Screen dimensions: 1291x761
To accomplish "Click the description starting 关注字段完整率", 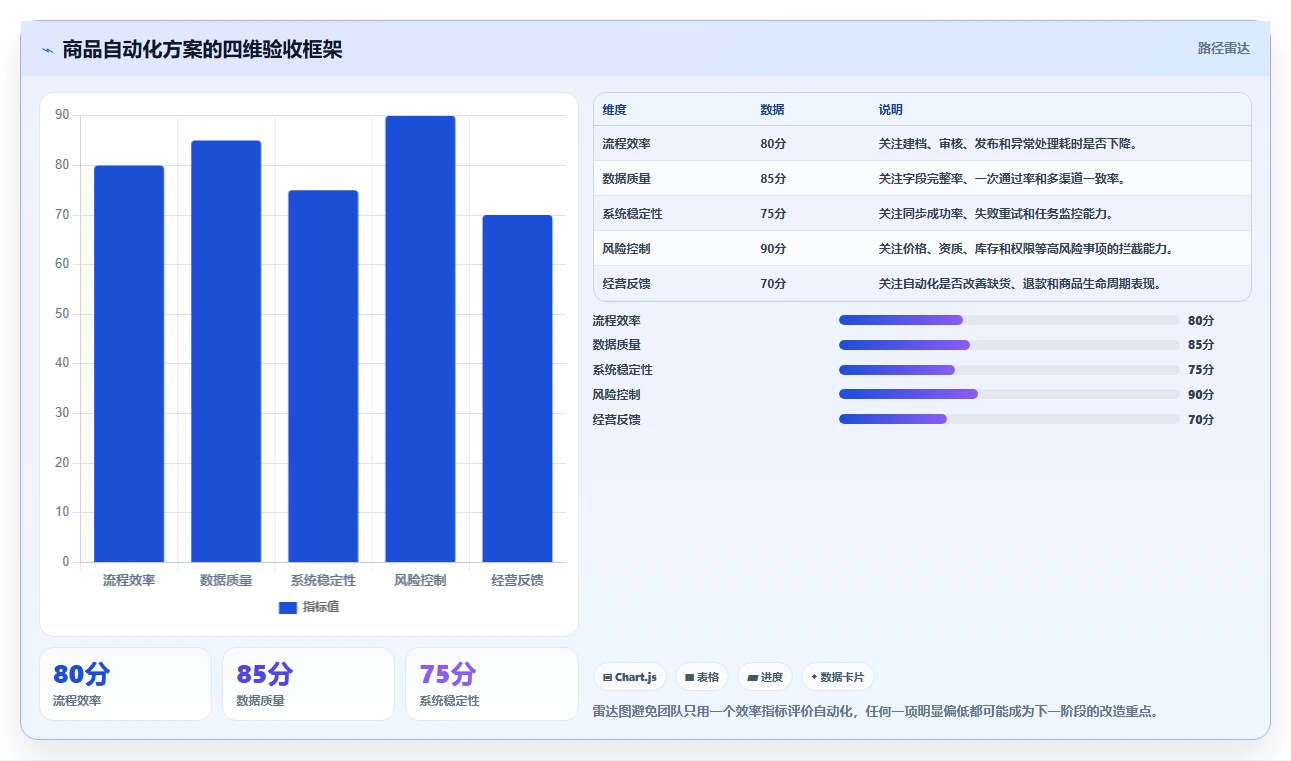I will [x=1002, y=179].
